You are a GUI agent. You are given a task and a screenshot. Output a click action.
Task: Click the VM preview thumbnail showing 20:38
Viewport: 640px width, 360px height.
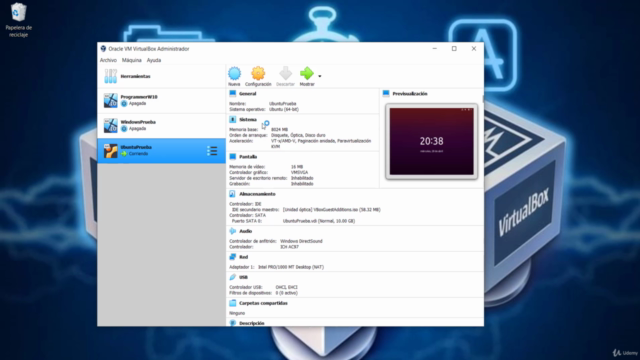pos(431,141)
